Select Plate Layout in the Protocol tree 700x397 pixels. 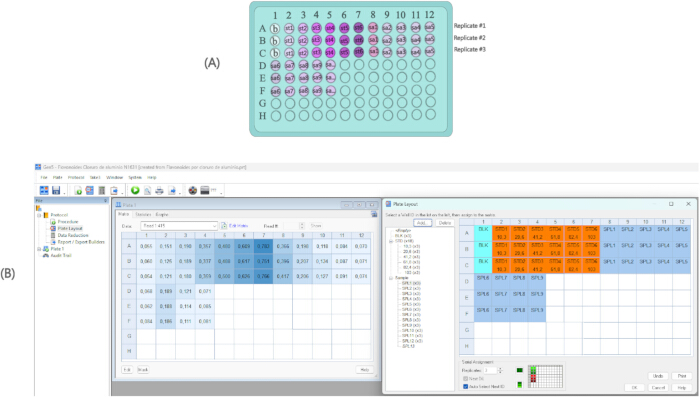[x=70, y=228]
